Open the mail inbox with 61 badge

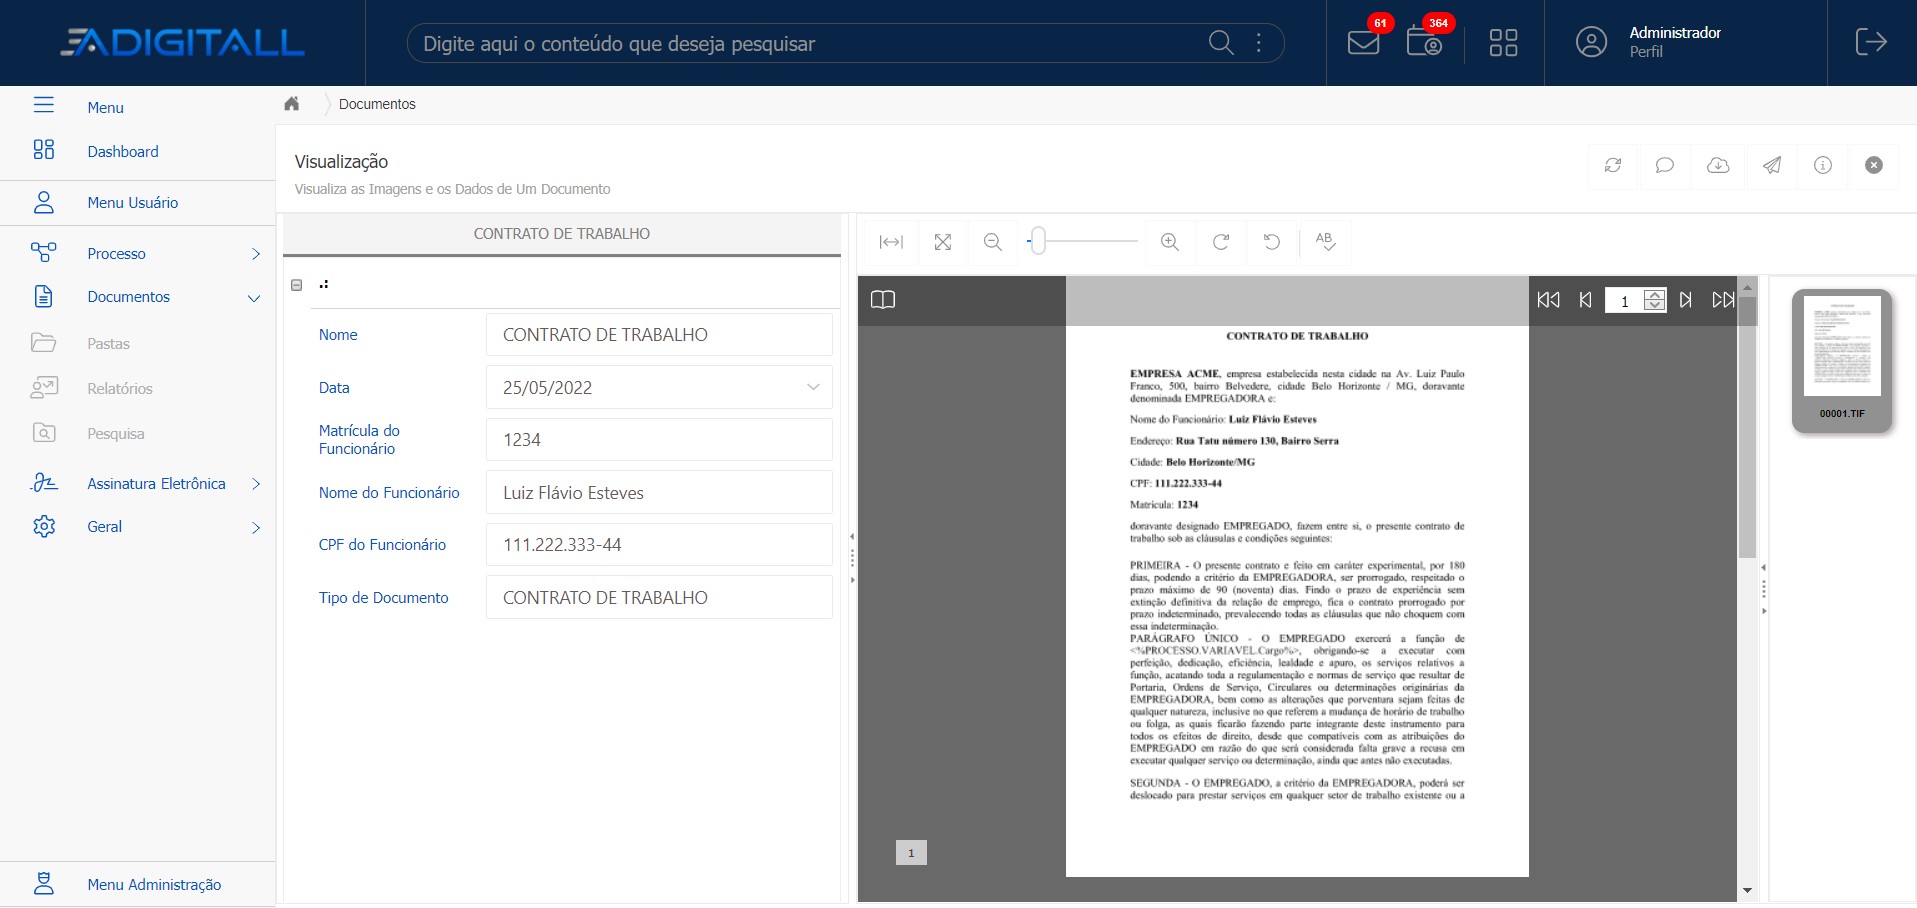tap(1364, 42)
